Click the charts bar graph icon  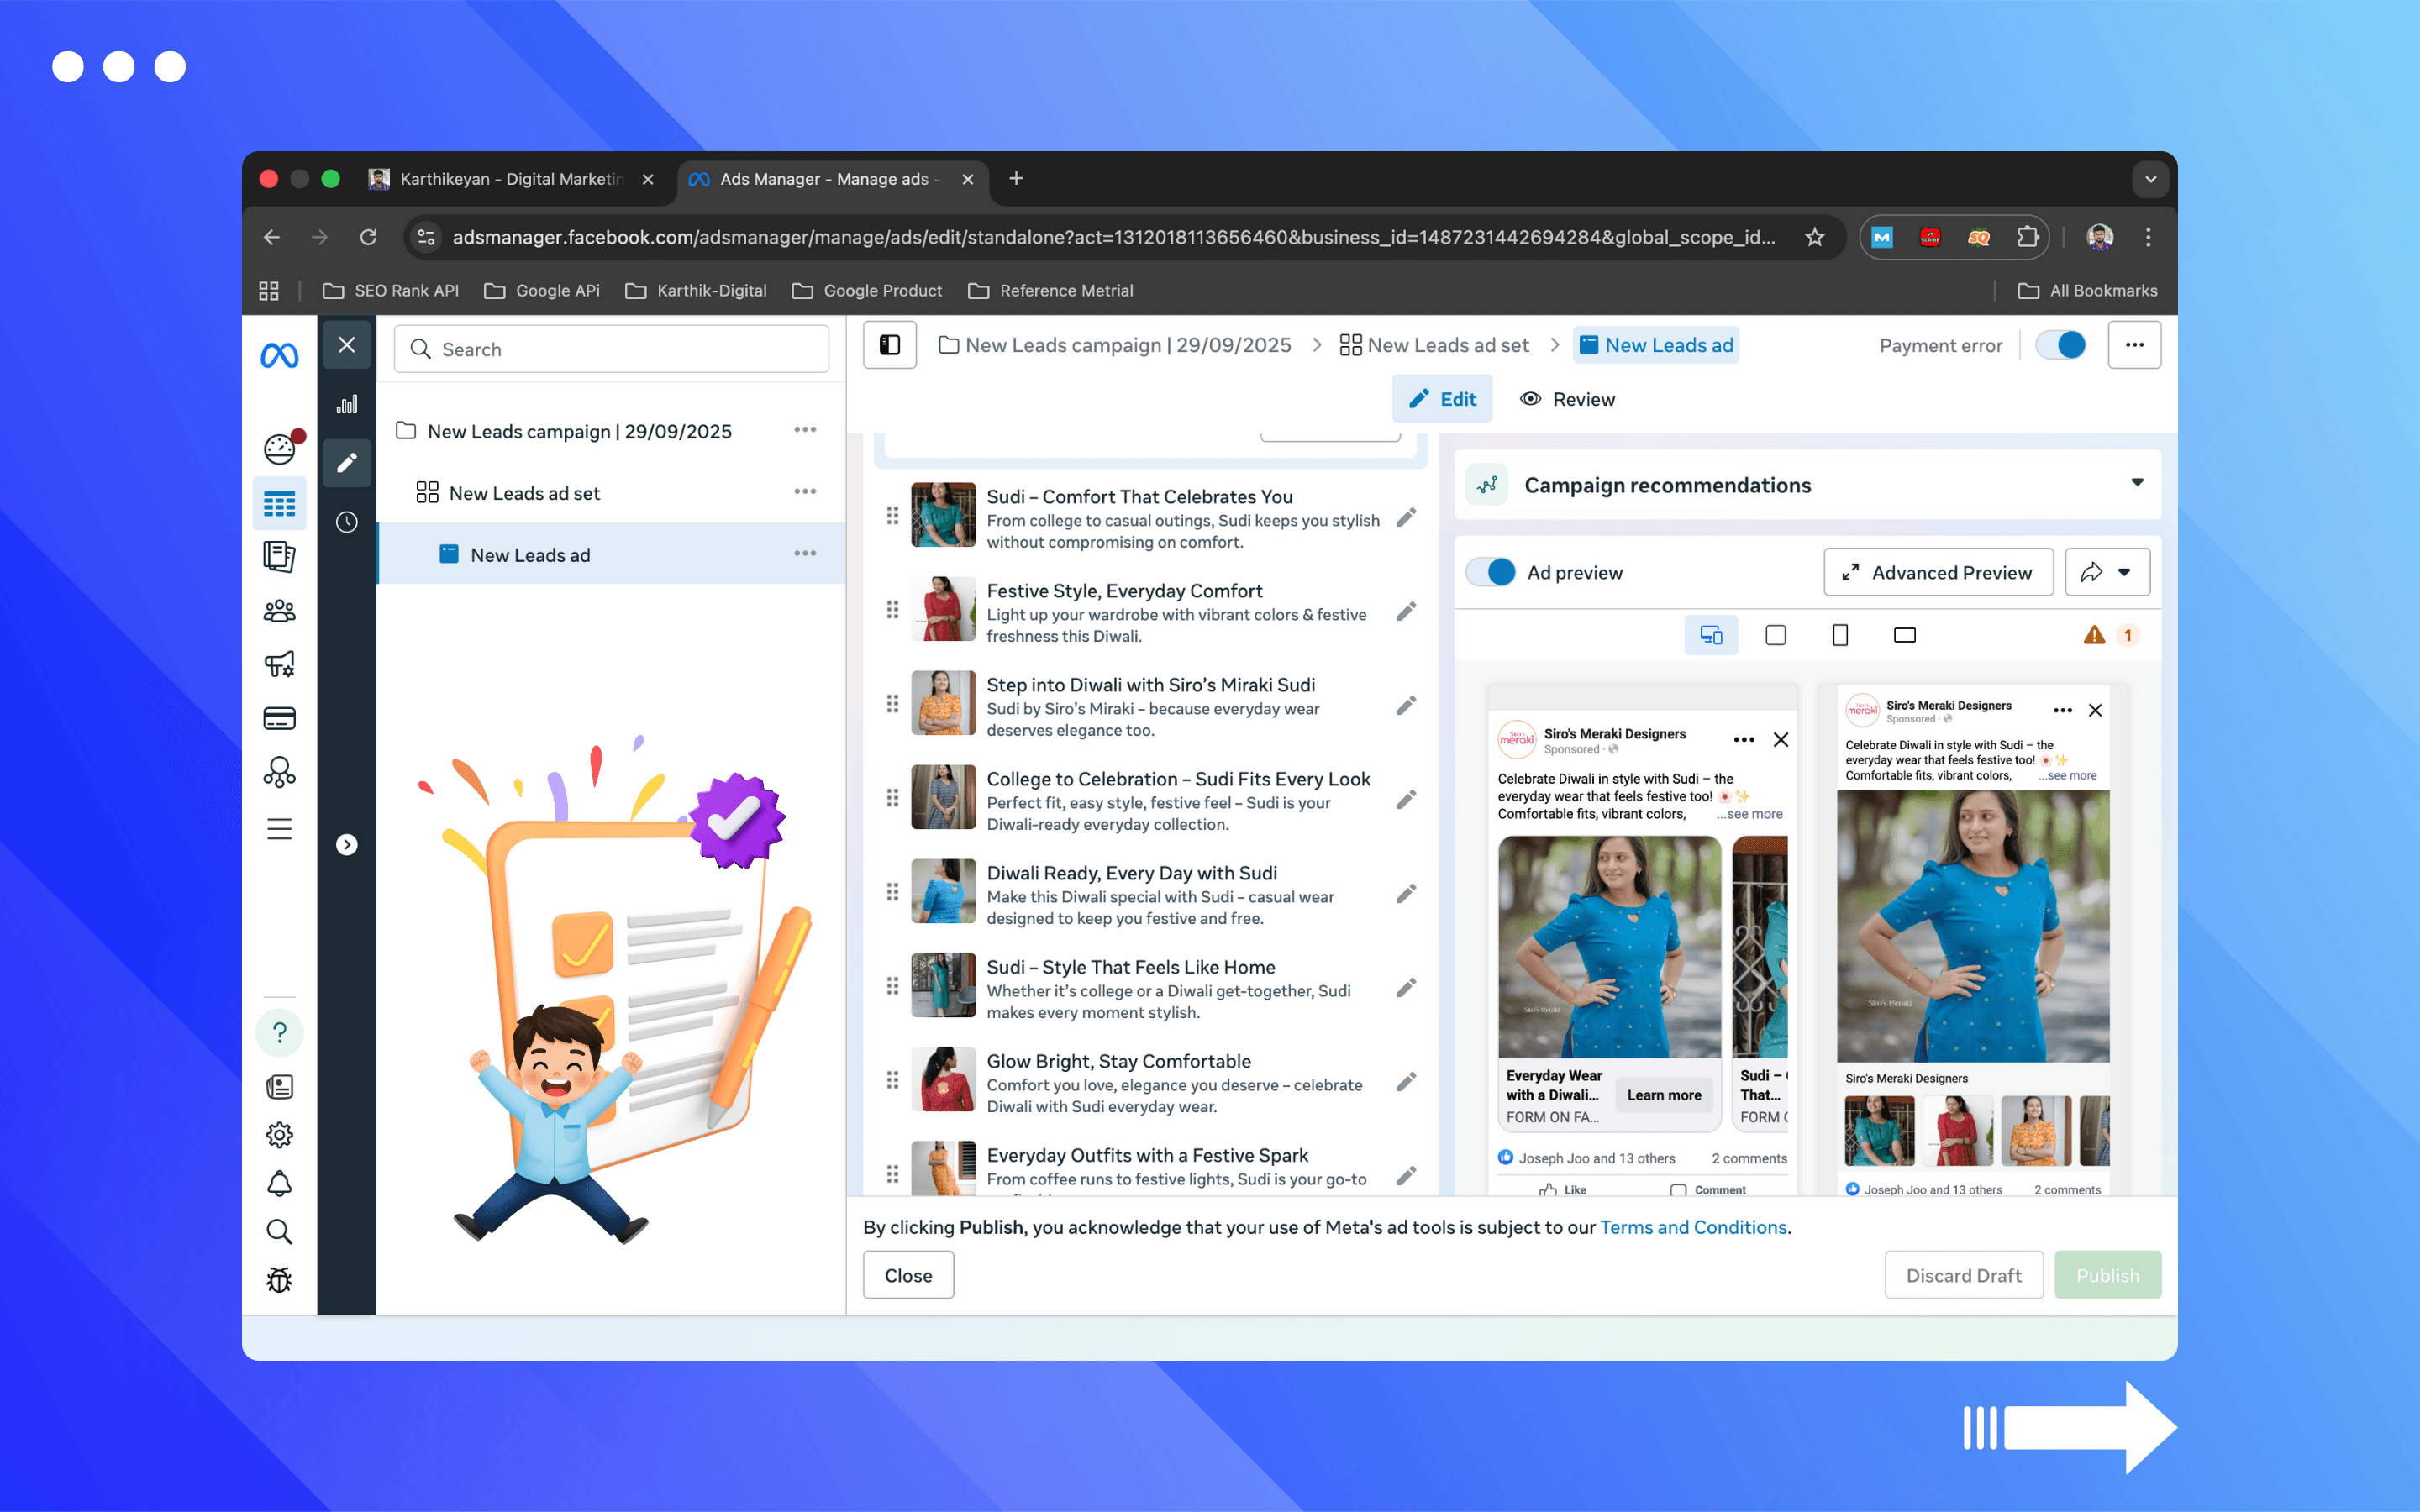point(347,405)
